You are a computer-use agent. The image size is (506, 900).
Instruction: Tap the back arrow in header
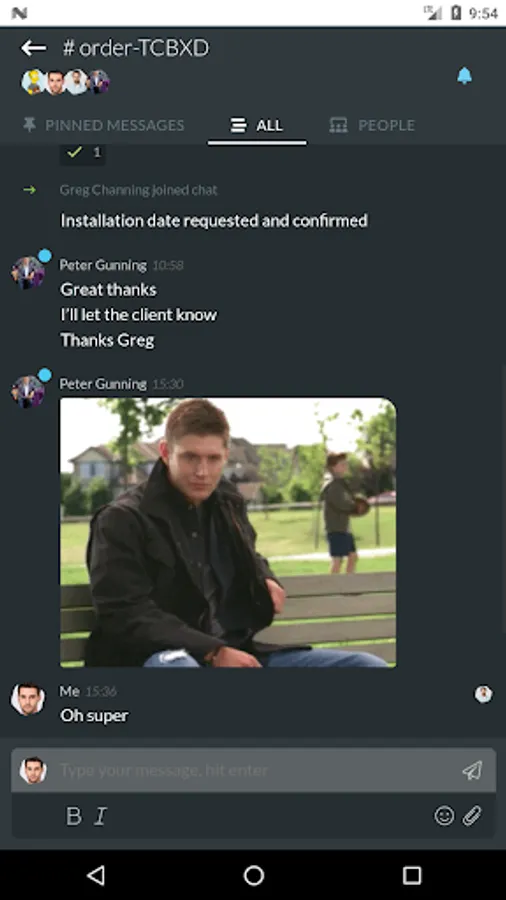pos(33,48)
